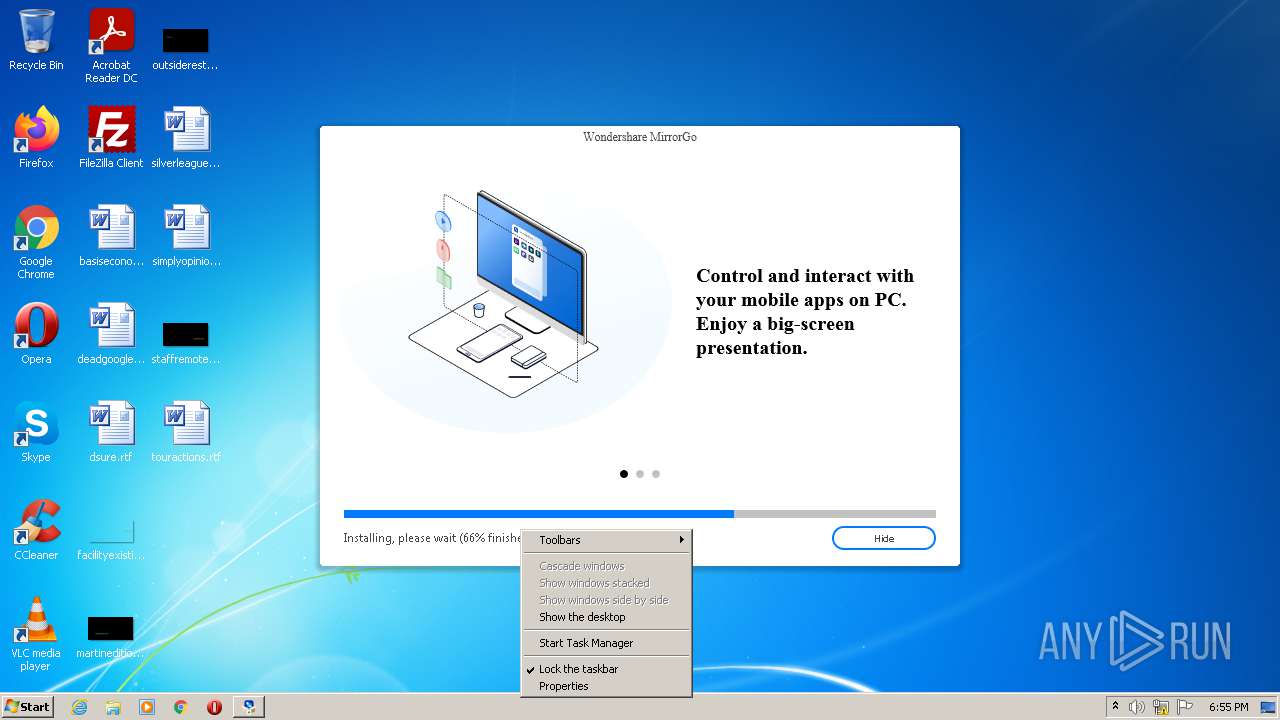This screenshot has width=1280, height=720.
Task: Click the Opera icon in the taskbar
Action: (x=214, y=707)
